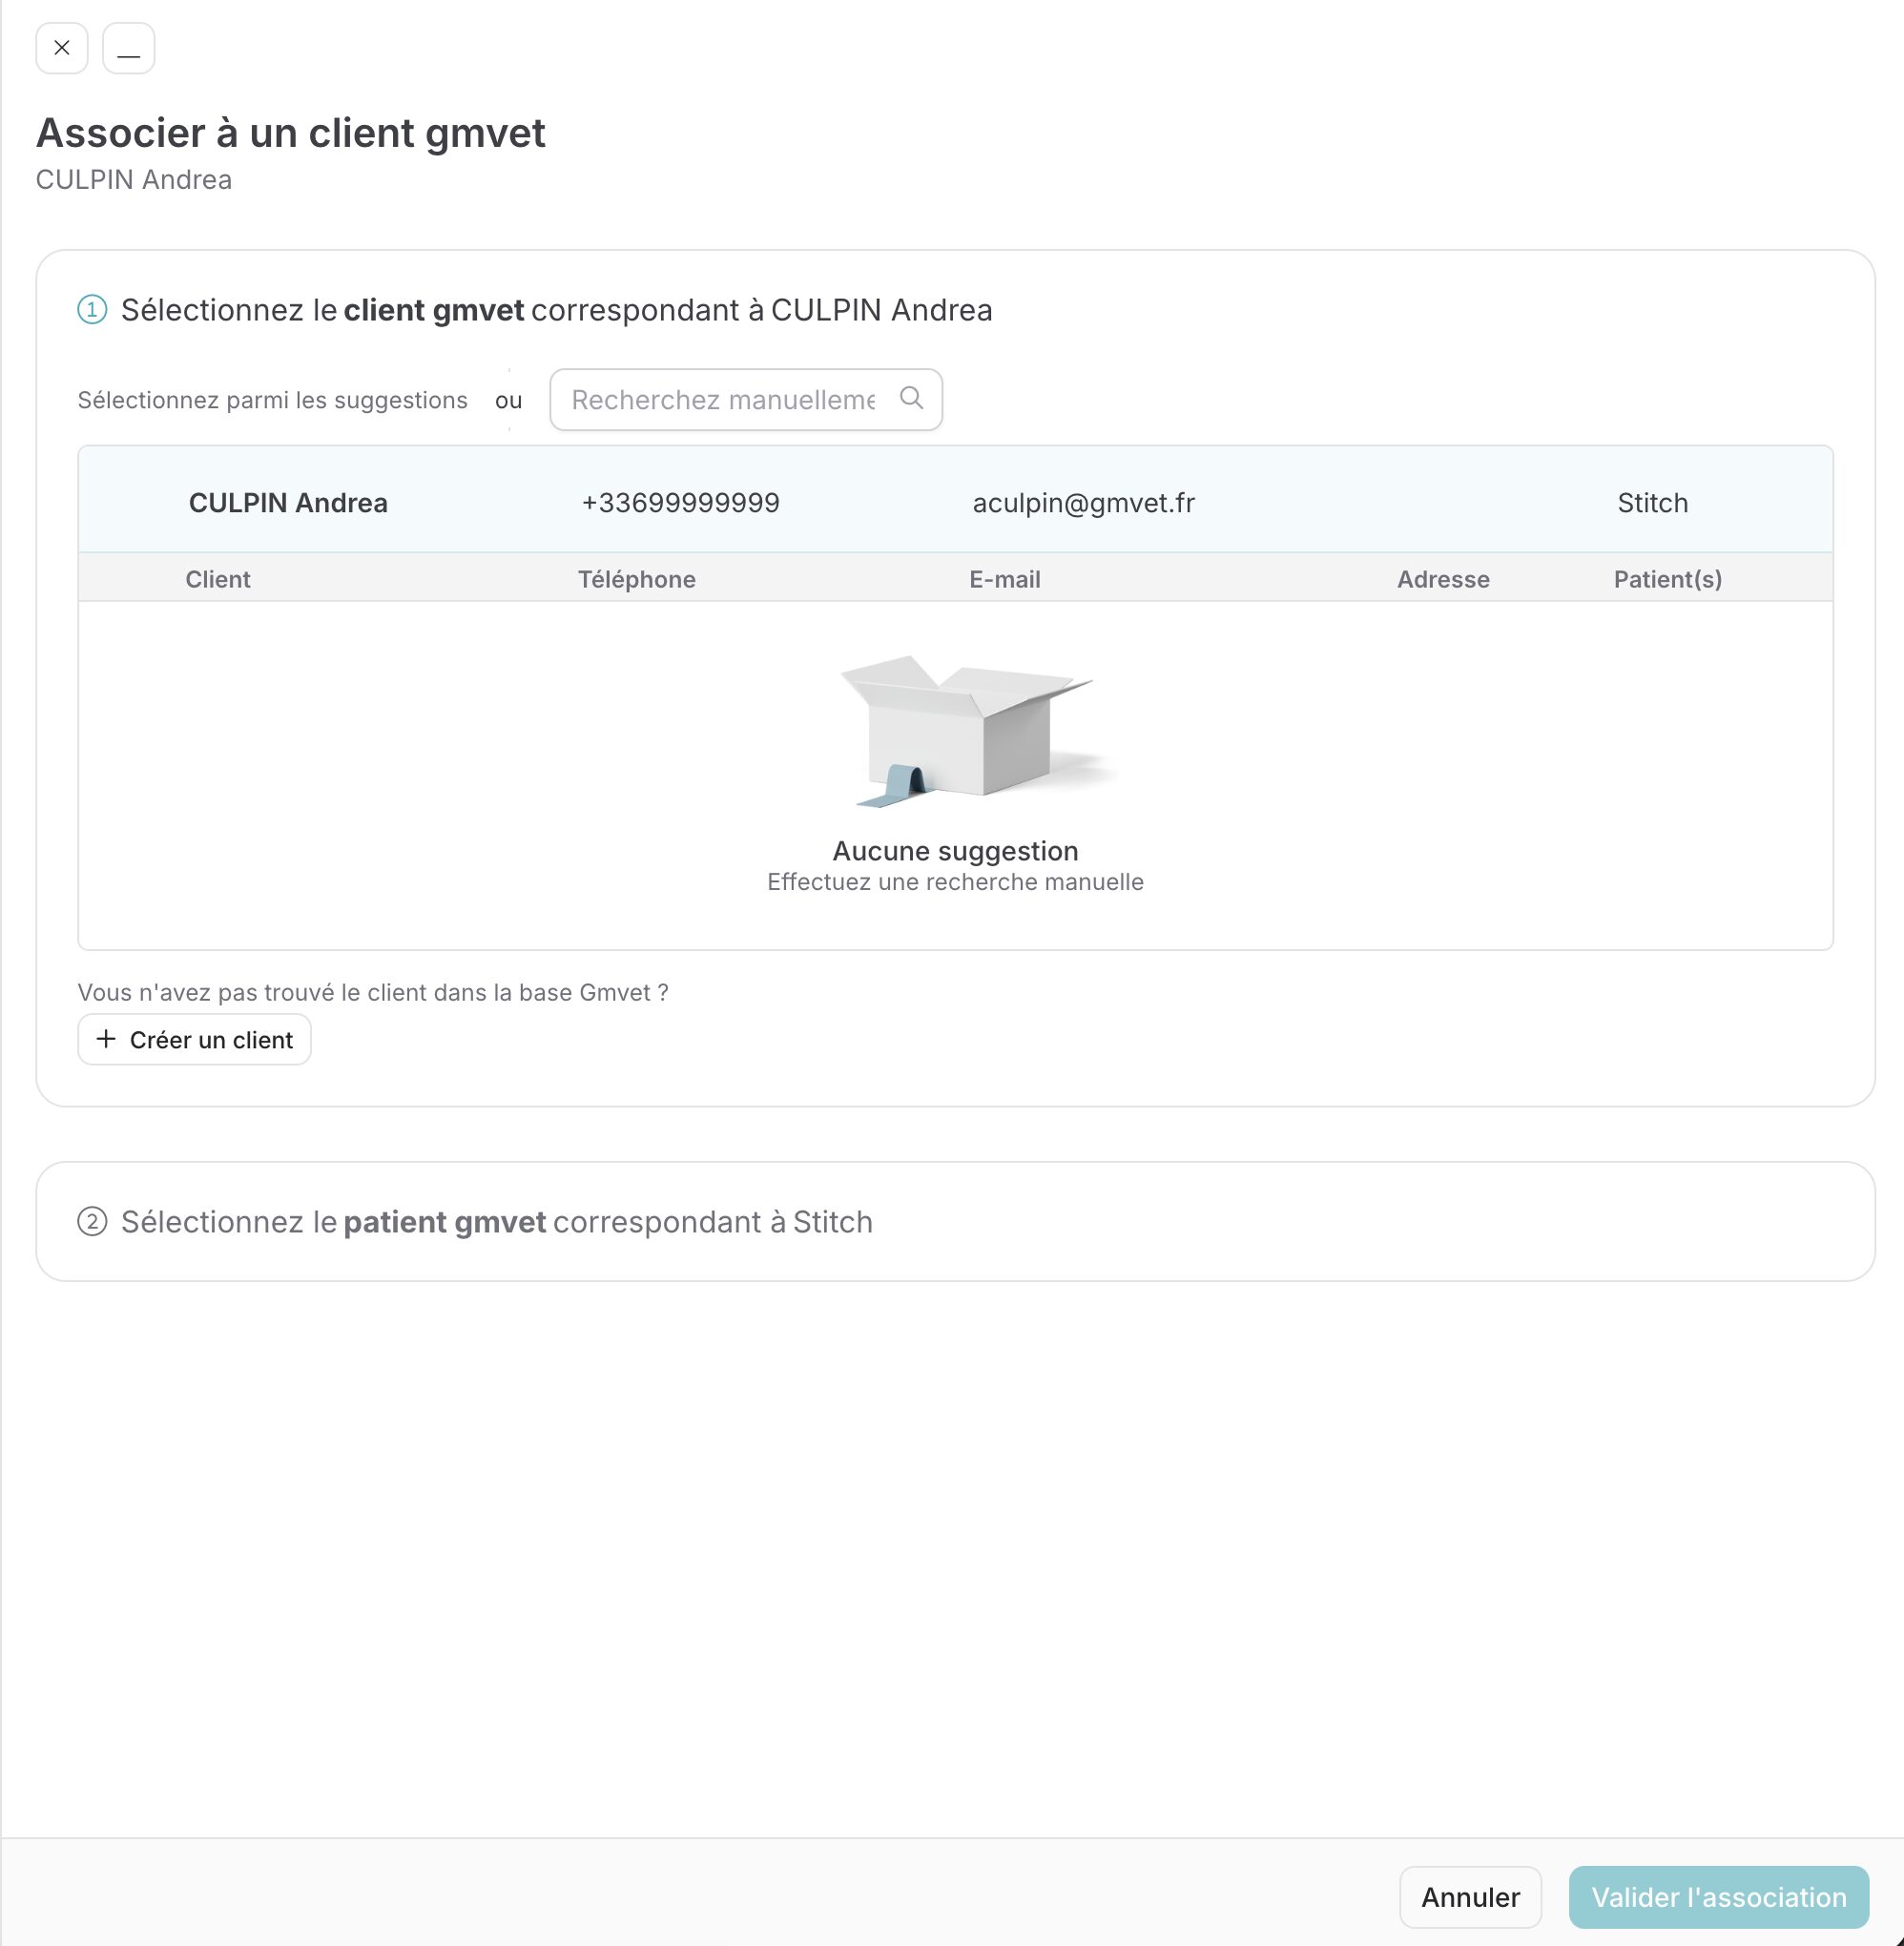Sort by the E-mail column header
Screen dimensions: 1904x1946
point(1005,579)
